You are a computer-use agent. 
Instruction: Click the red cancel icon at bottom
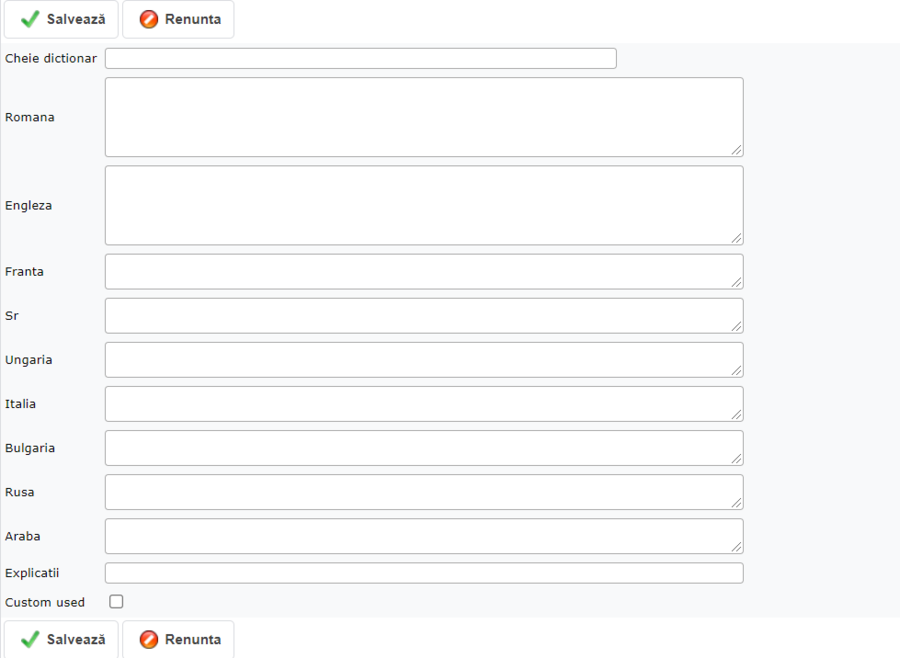tap(149, 639)
